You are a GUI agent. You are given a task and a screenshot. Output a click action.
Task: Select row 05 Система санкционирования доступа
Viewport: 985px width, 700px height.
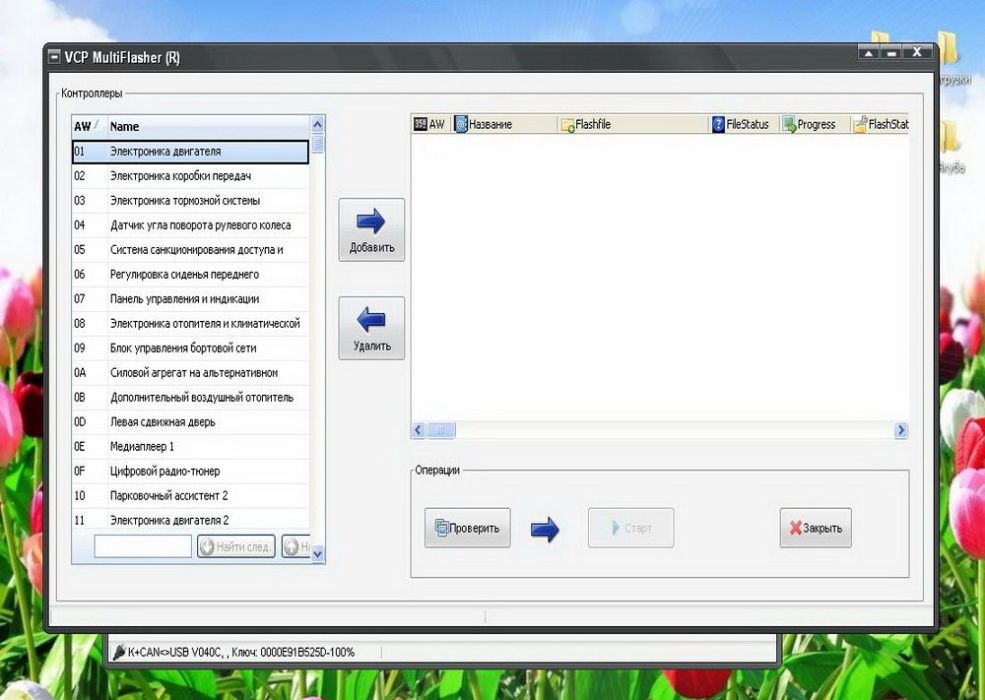click(190, 249)
